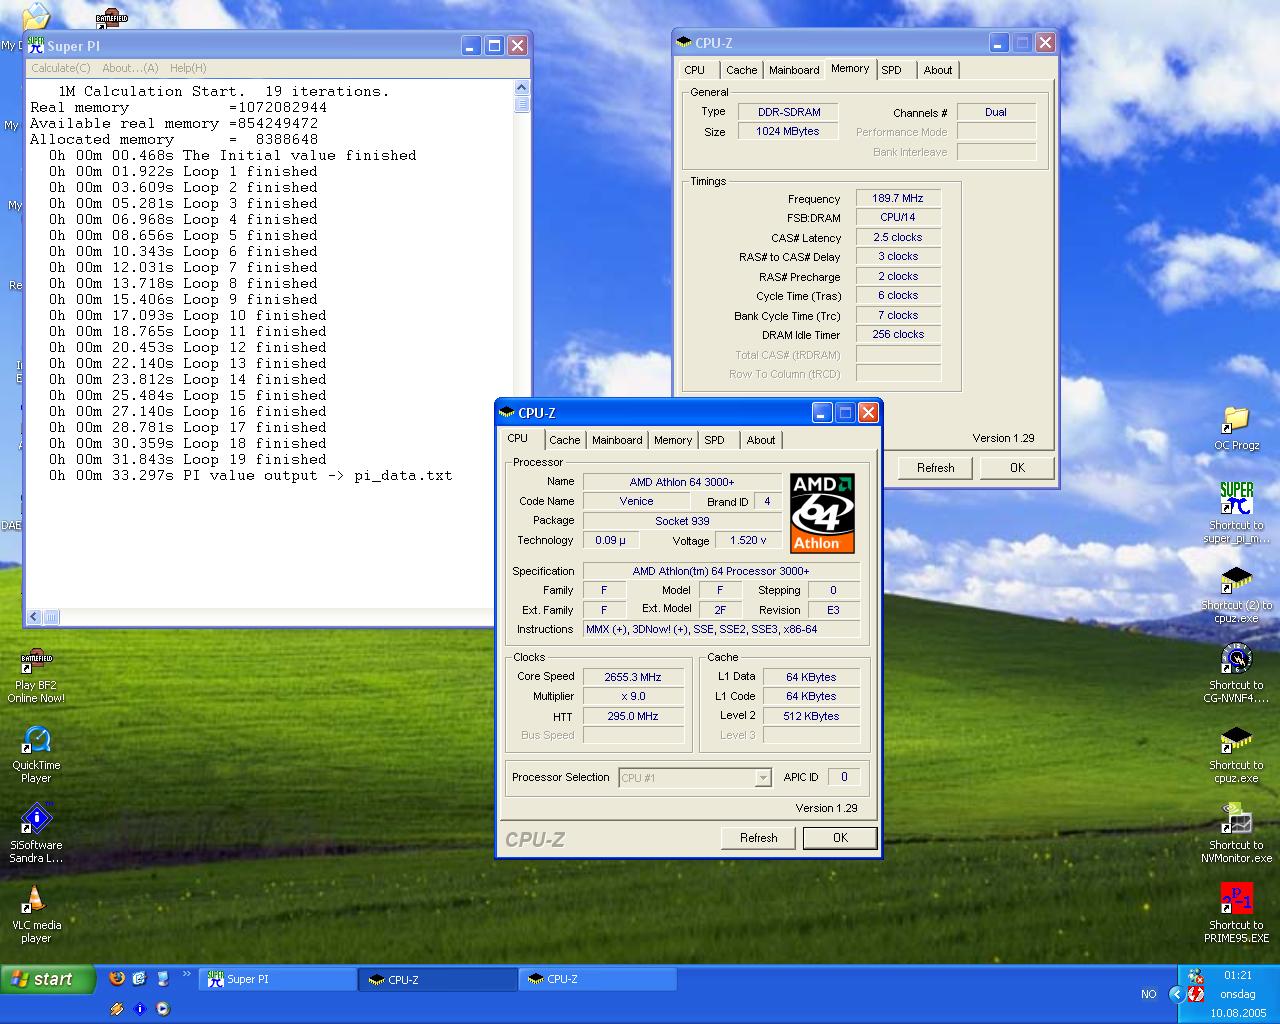Click the Super PI vertical scrollbar up arrow
The height and width of the screenshot is (1024, 1280).
[x=522, y=89]
